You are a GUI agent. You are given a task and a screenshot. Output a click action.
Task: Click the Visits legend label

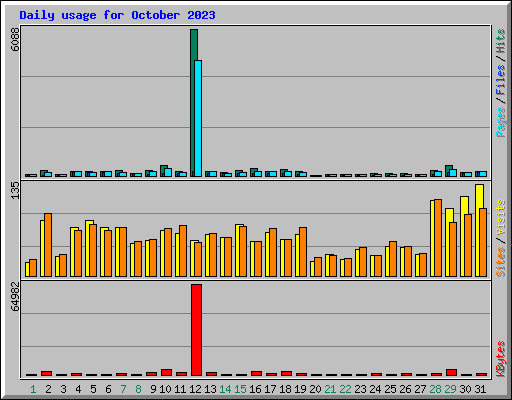[500, 217]
